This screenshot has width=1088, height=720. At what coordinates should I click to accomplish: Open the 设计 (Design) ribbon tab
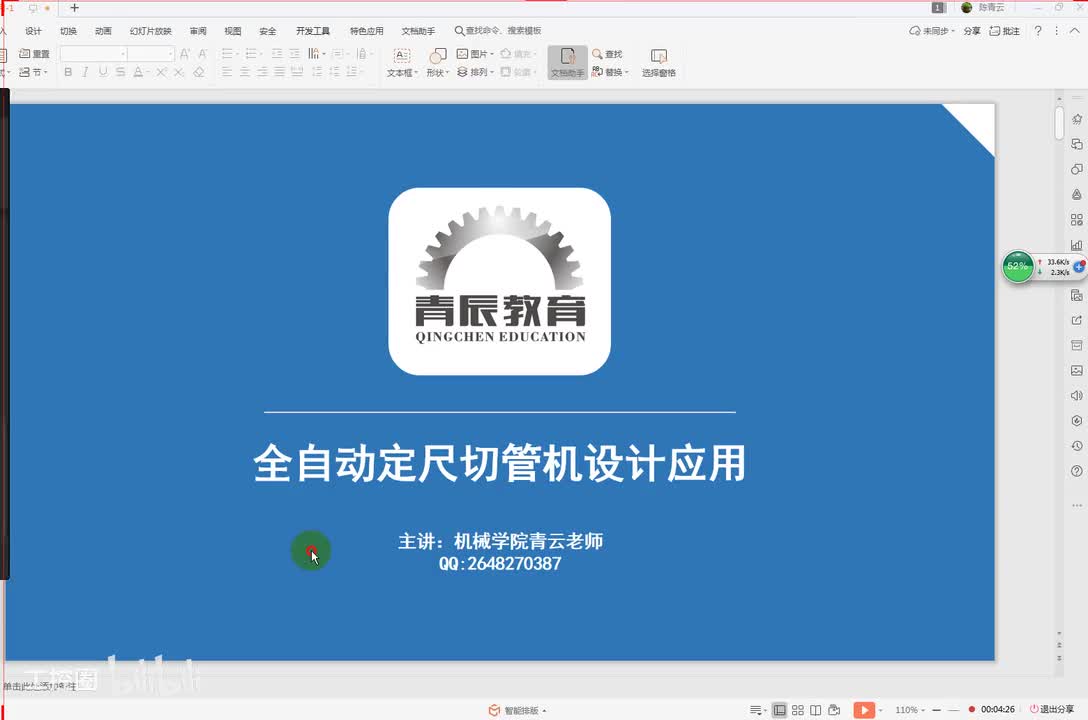coord(33,31)
